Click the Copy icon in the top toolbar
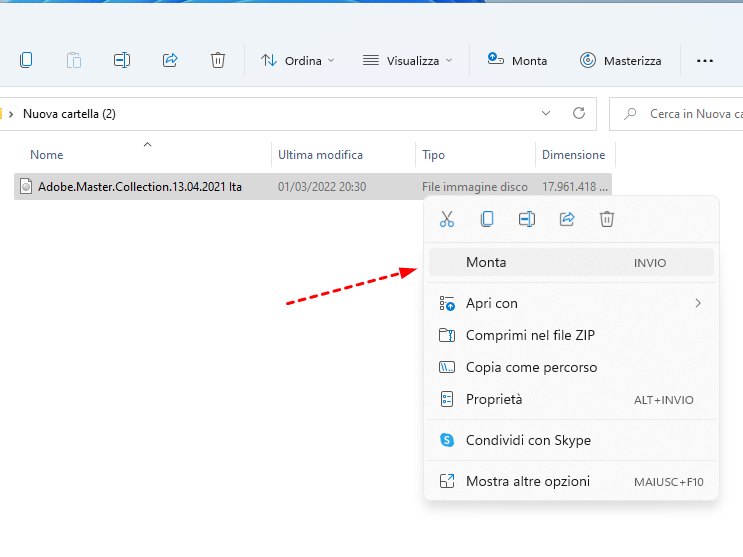743x557 pixels. click(26, 60)
